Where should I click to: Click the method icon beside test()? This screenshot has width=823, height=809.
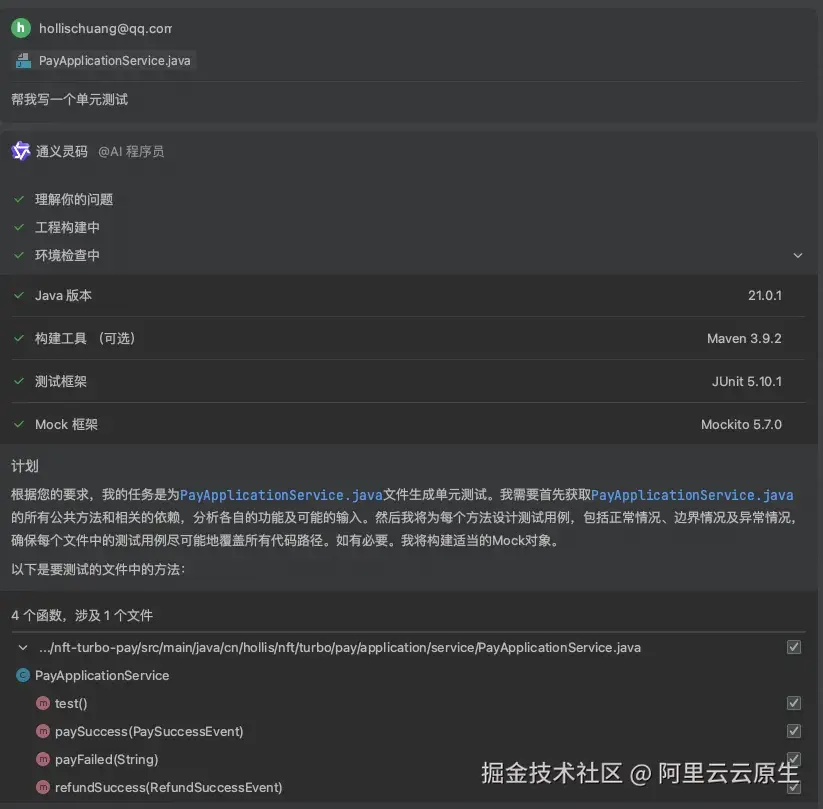coord(42,703)
